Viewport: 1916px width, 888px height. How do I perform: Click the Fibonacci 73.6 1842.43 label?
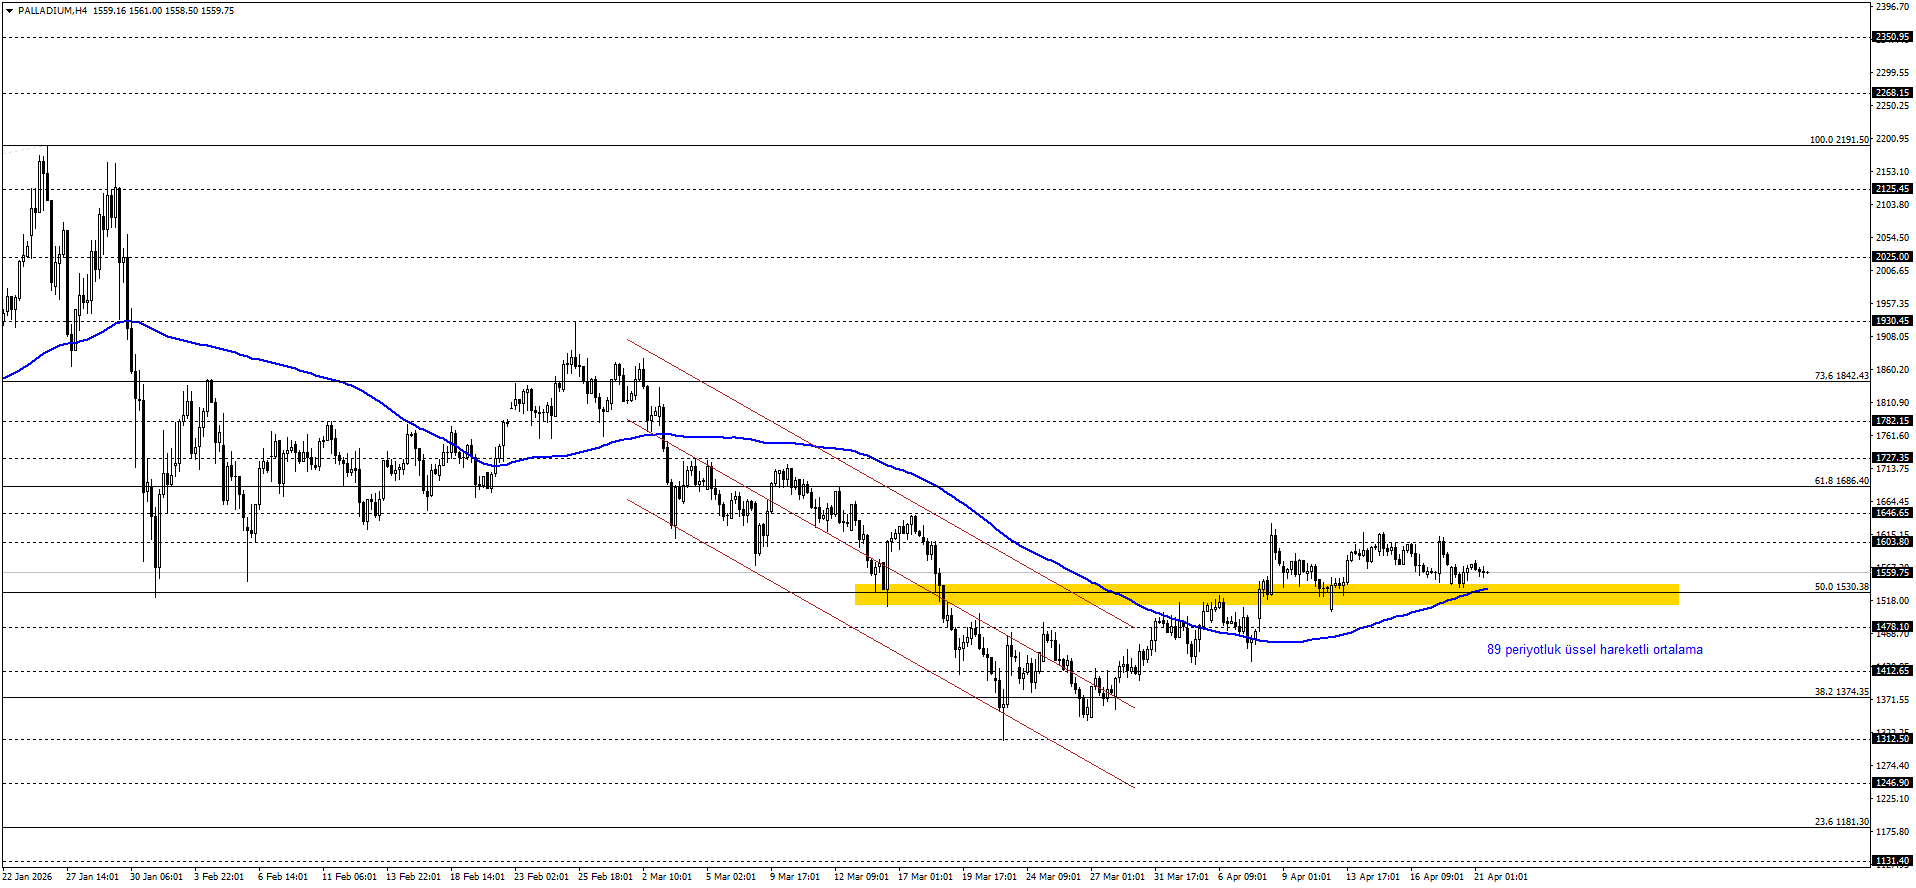pyautogui.click(x=1841, y=376)
